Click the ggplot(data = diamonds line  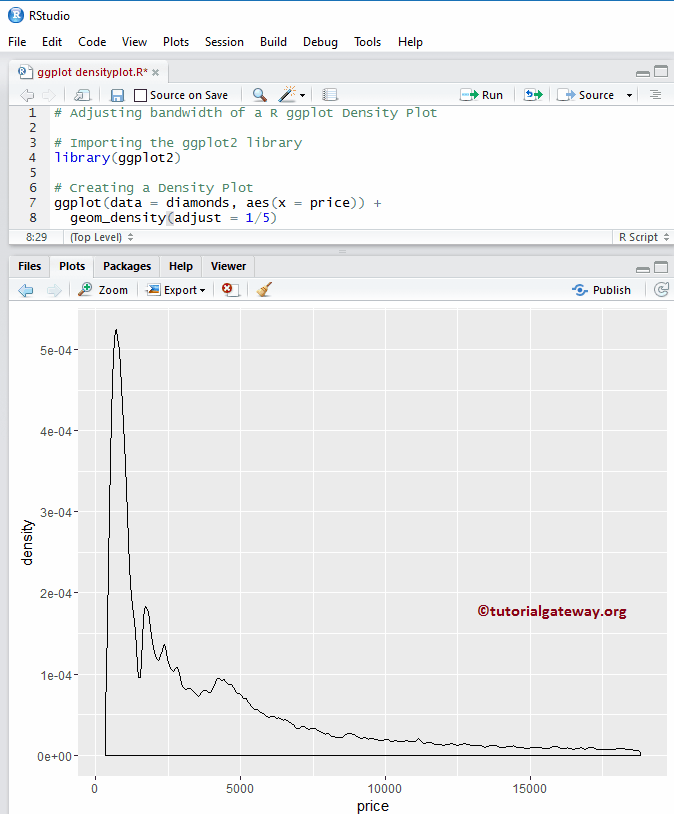(x=218, y=202)
